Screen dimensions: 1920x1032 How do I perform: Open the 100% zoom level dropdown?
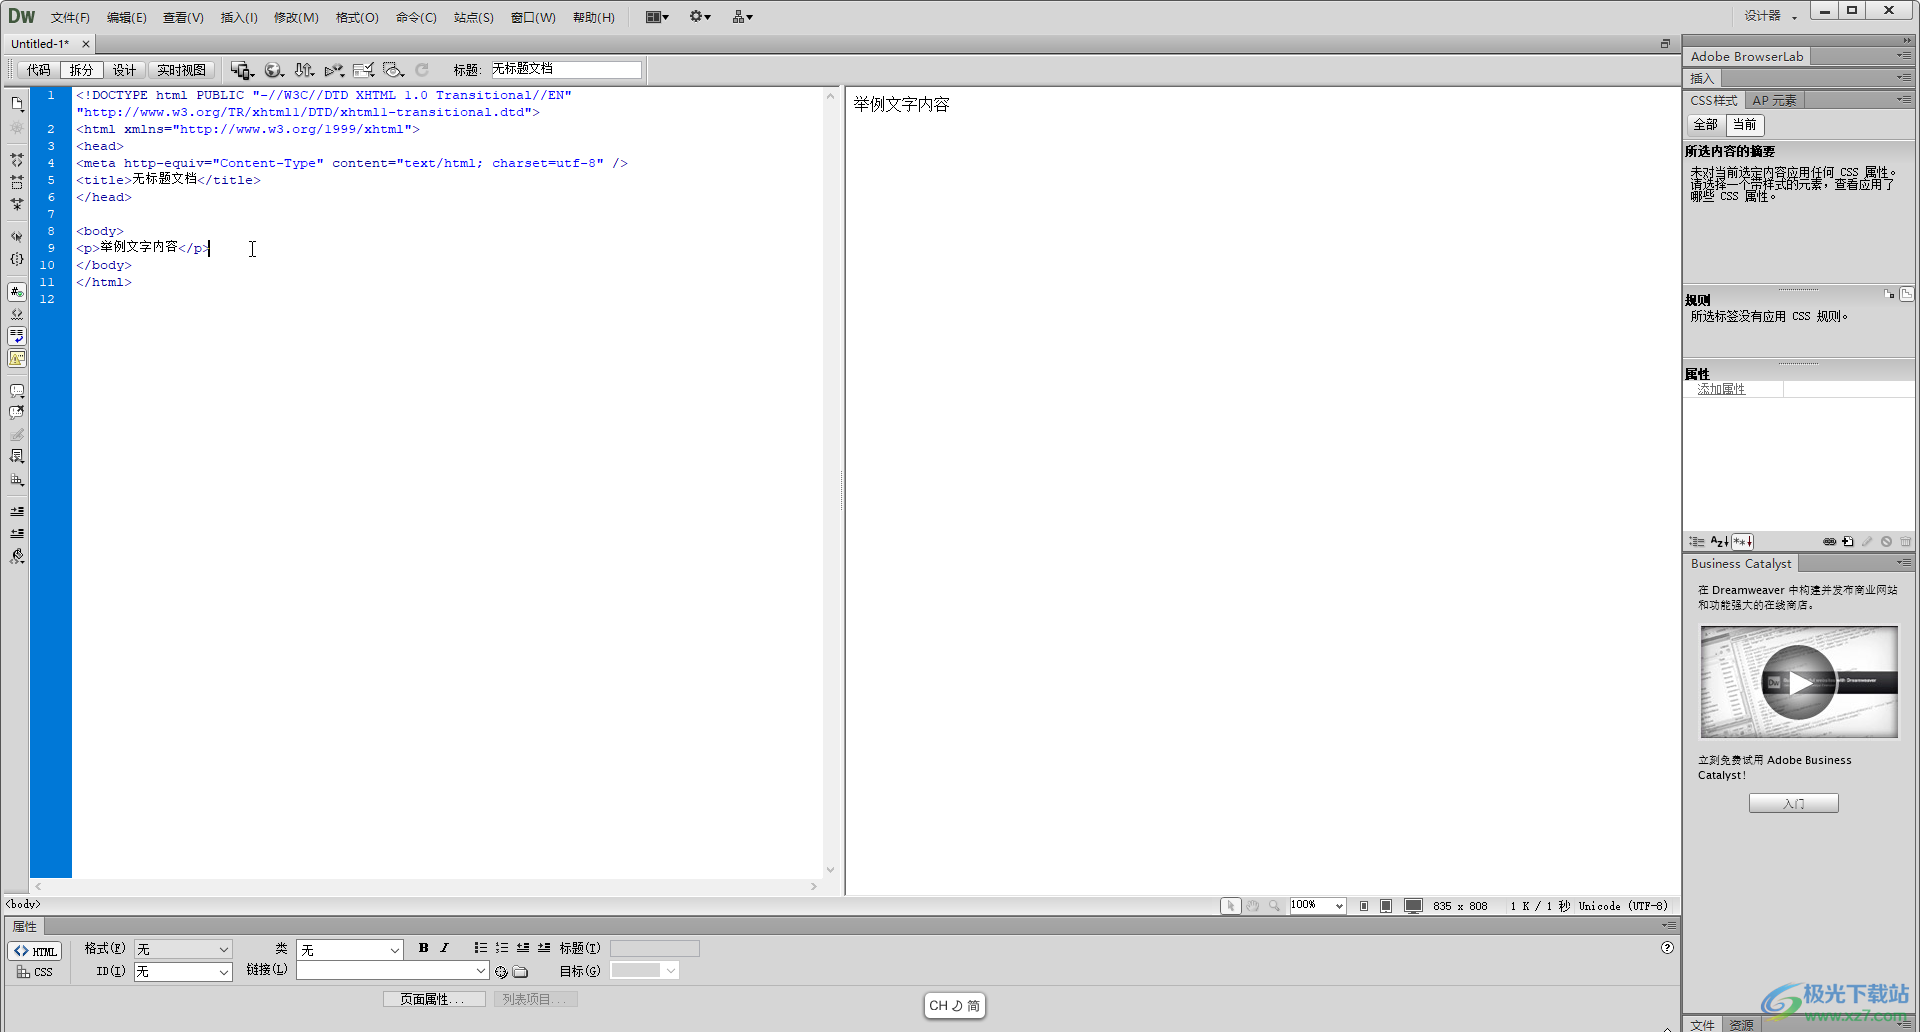(x=1317, y=906)
